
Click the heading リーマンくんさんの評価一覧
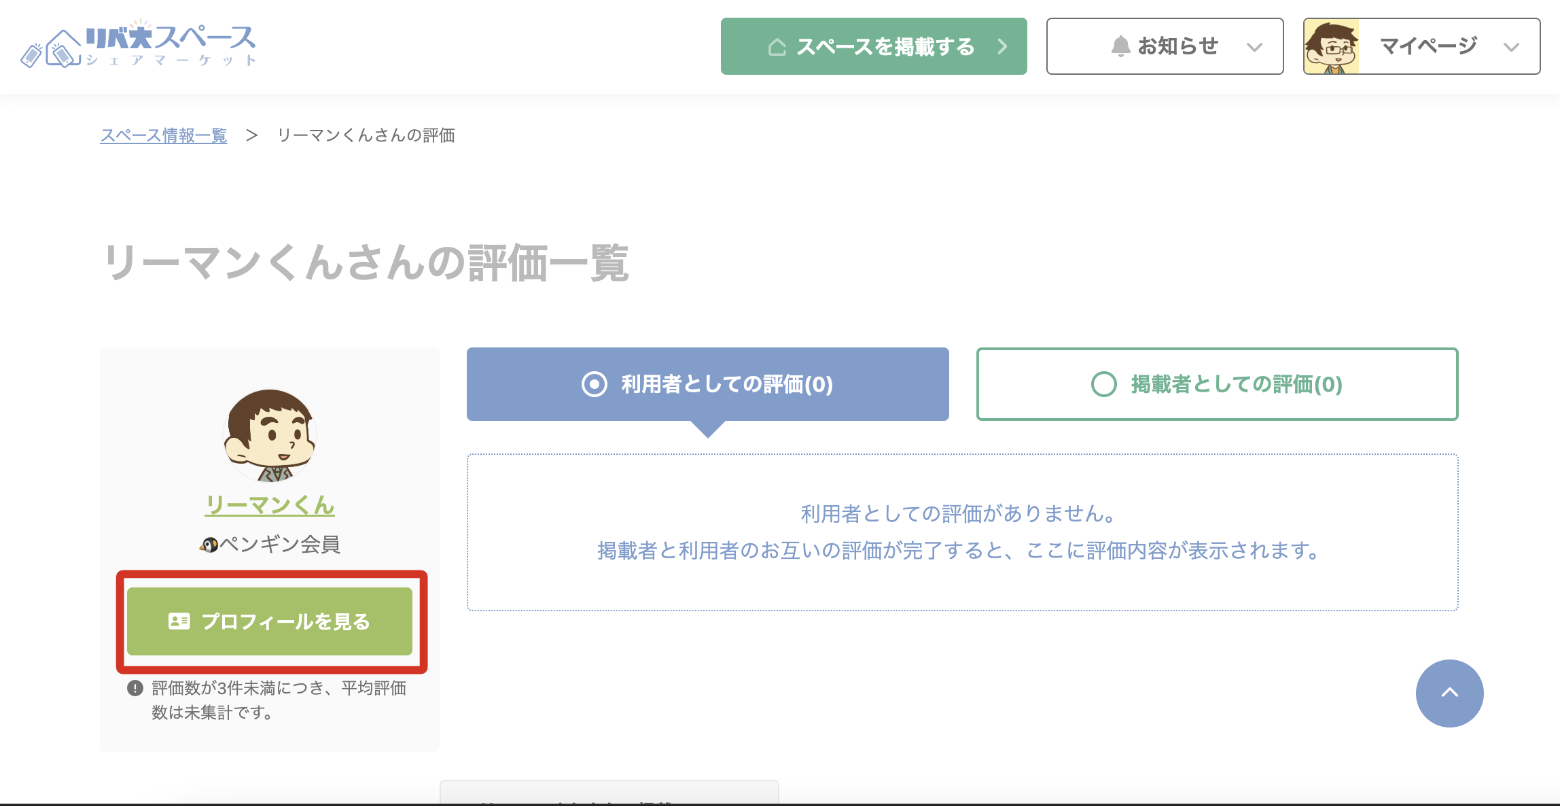click(x=365, y=263)
